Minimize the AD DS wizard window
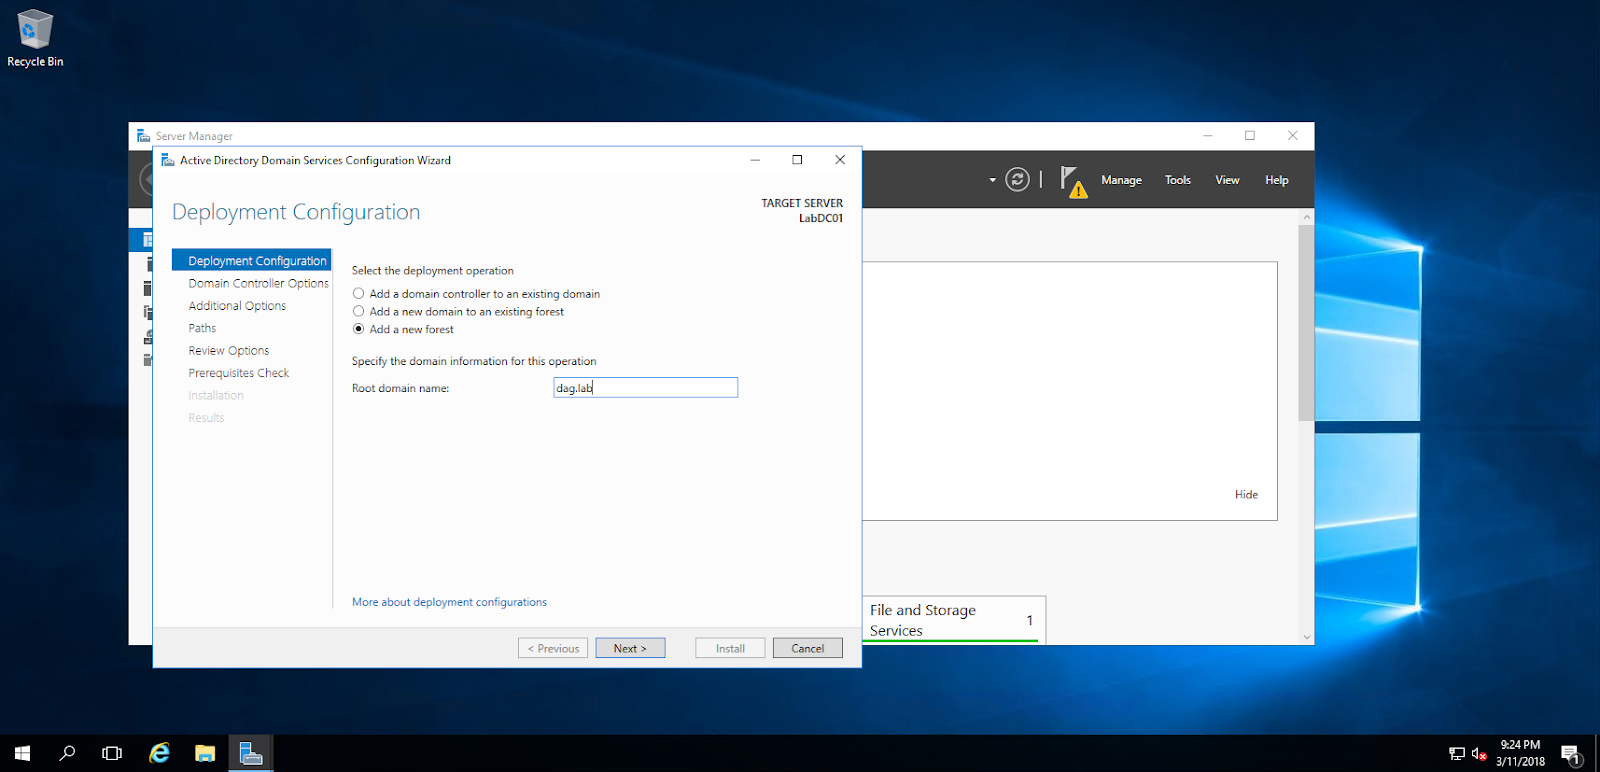This screenshot has width=1600, height=772. [x=755, y=160]
